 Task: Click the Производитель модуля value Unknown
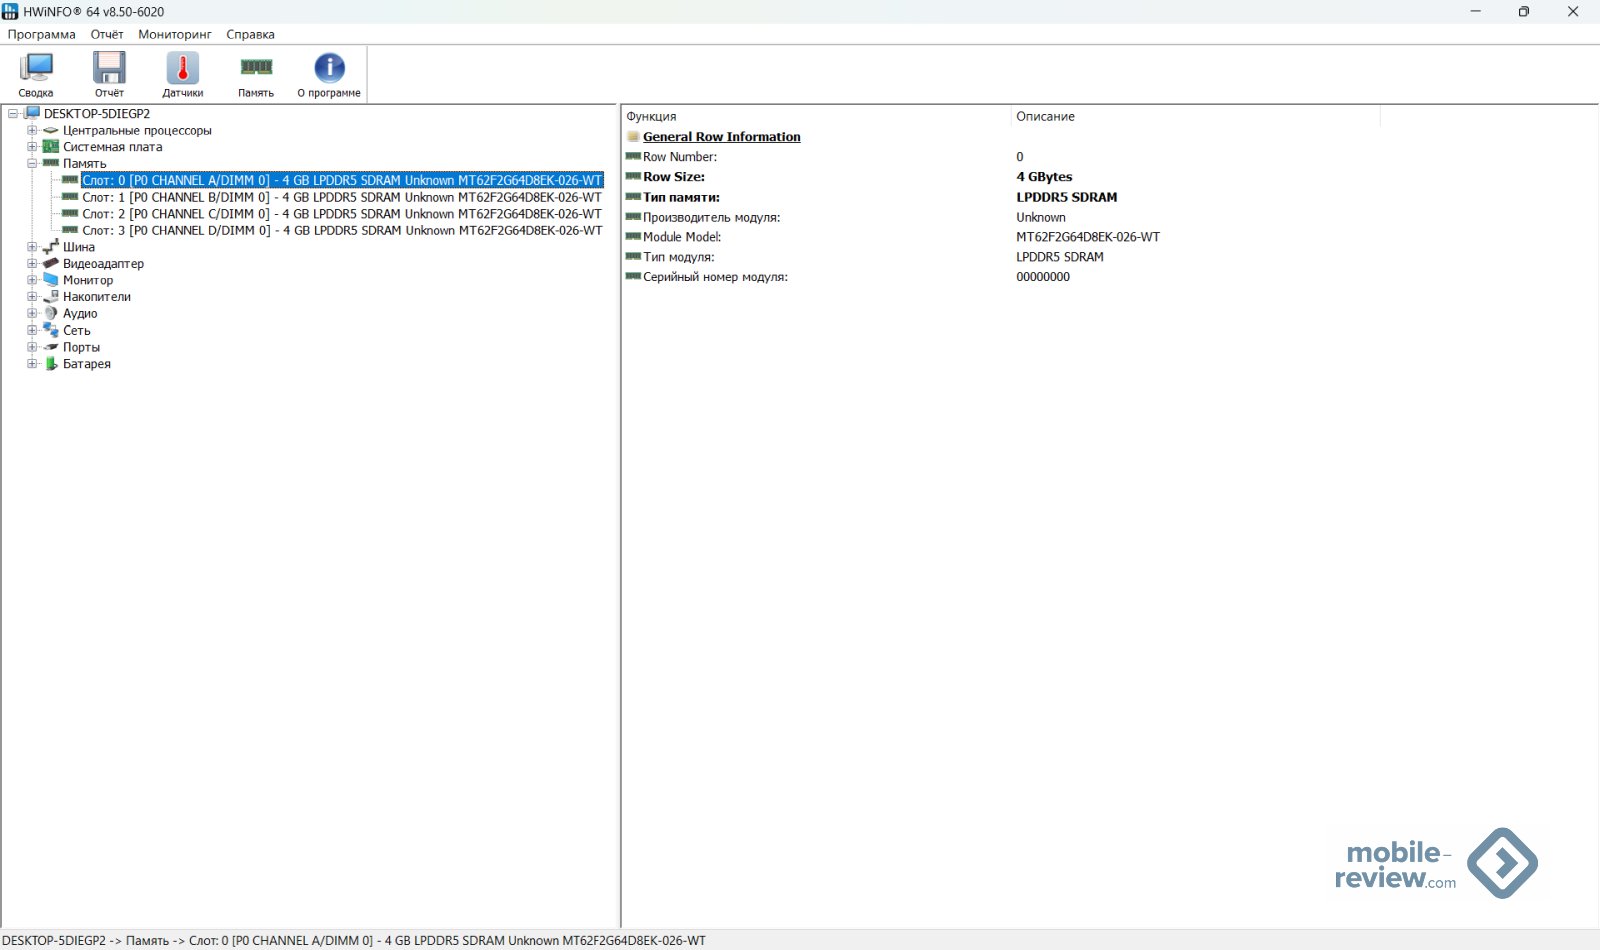click(x=1041, y=217)
